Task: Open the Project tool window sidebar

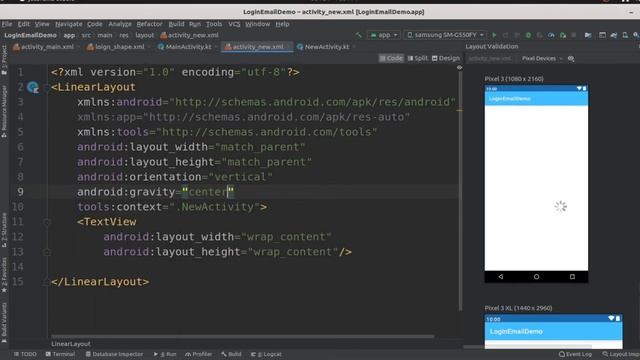Action: 4,60
